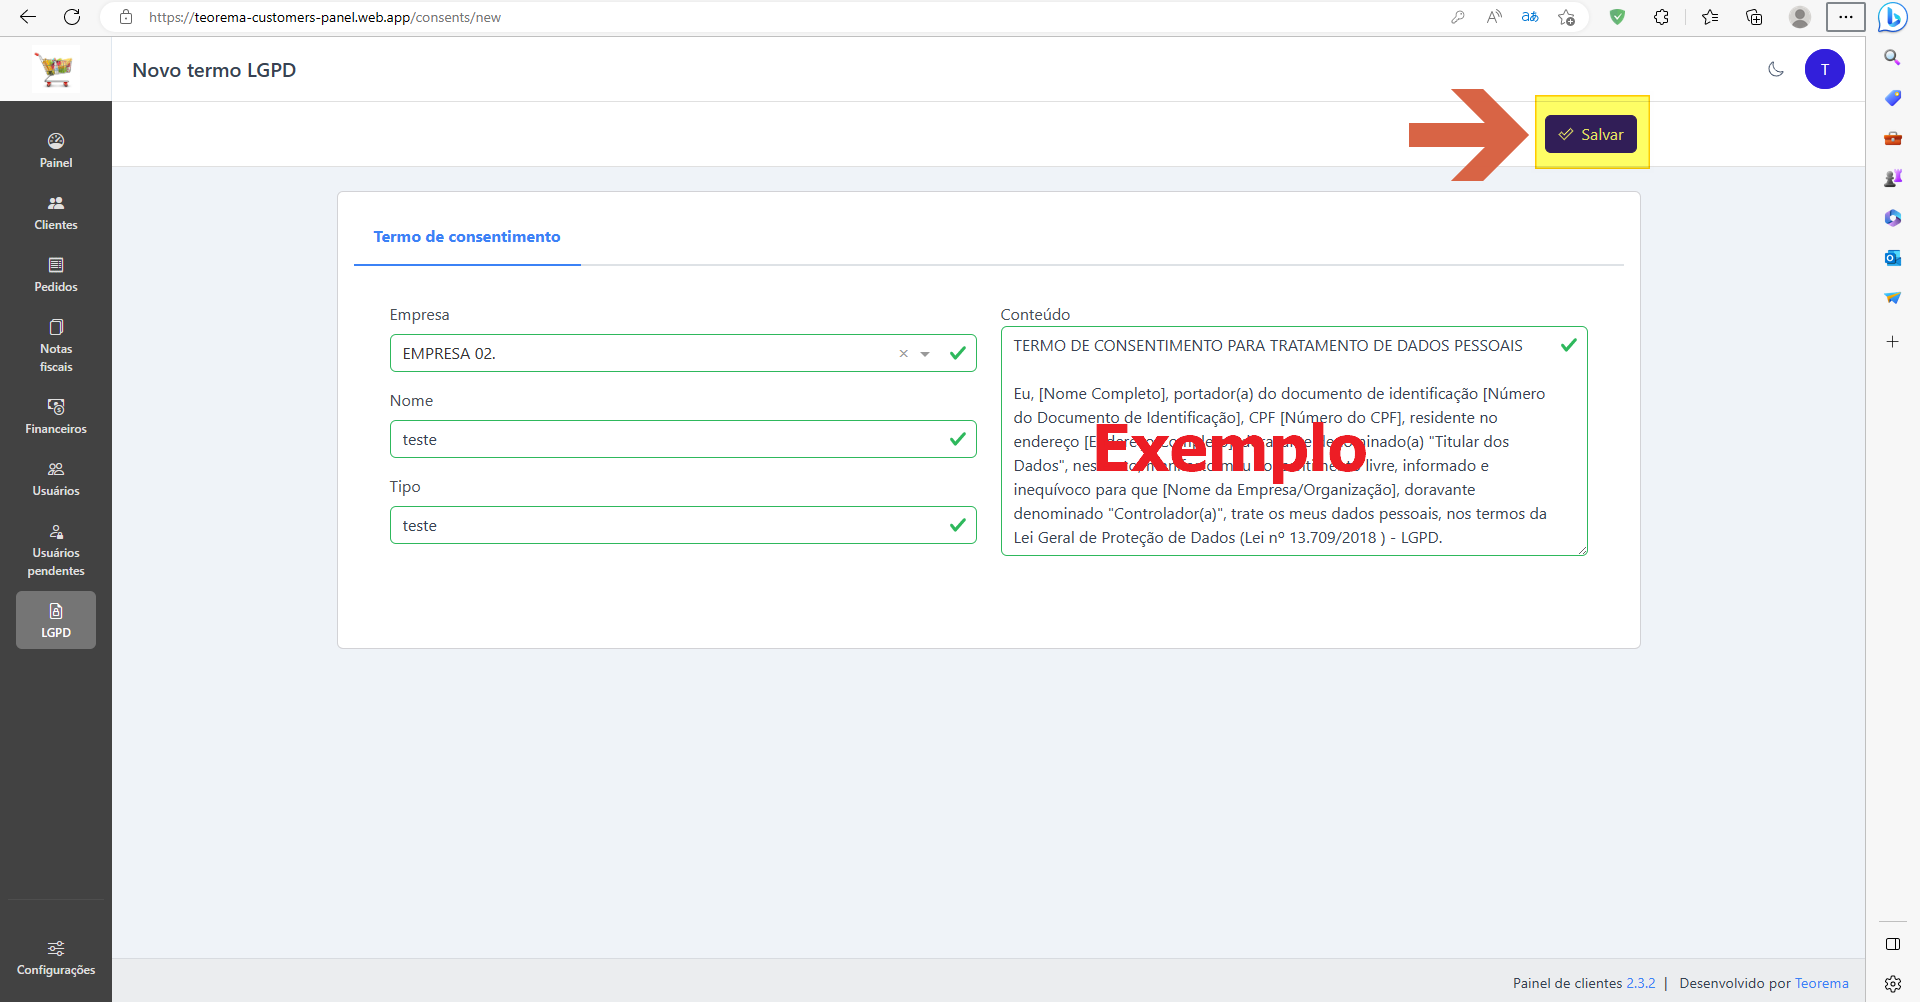Open Usuários section
This screenshot has width=1920, height=1002.
56,479
